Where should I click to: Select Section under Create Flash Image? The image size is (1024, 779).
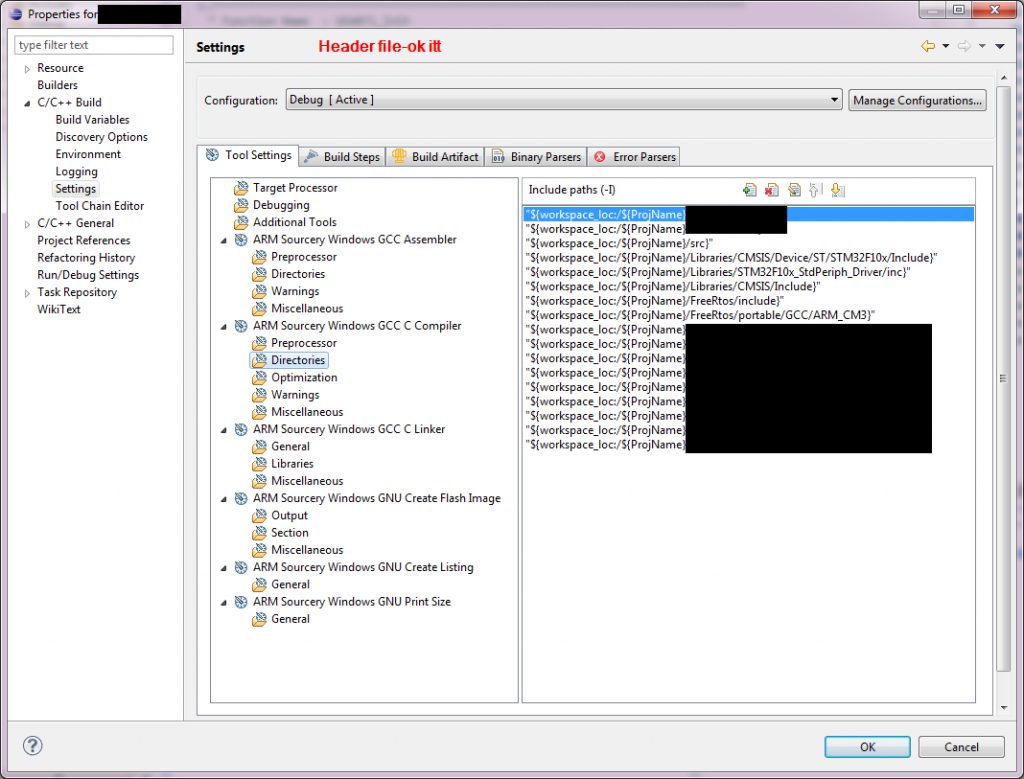[x=289, y=533]
